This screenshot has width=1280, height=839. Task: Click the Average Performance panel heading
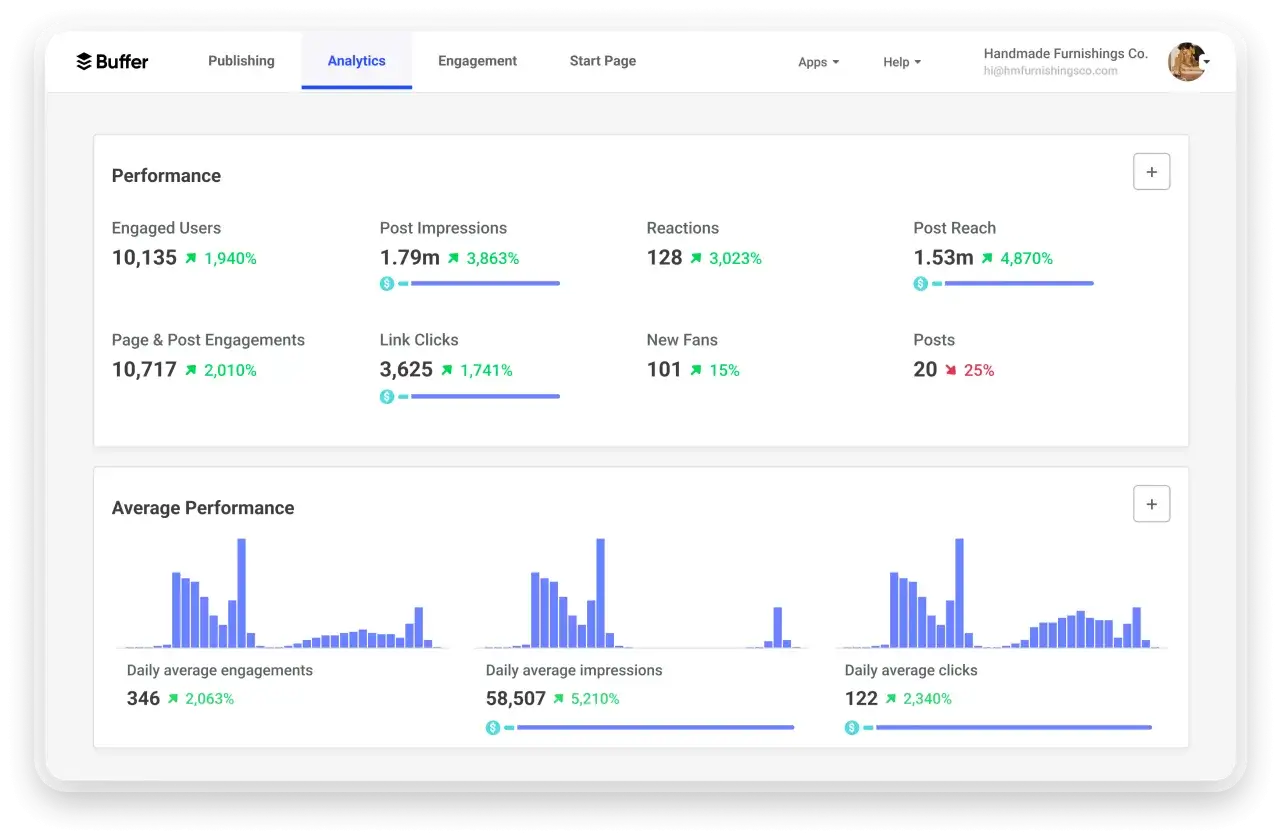pos(203,508)
